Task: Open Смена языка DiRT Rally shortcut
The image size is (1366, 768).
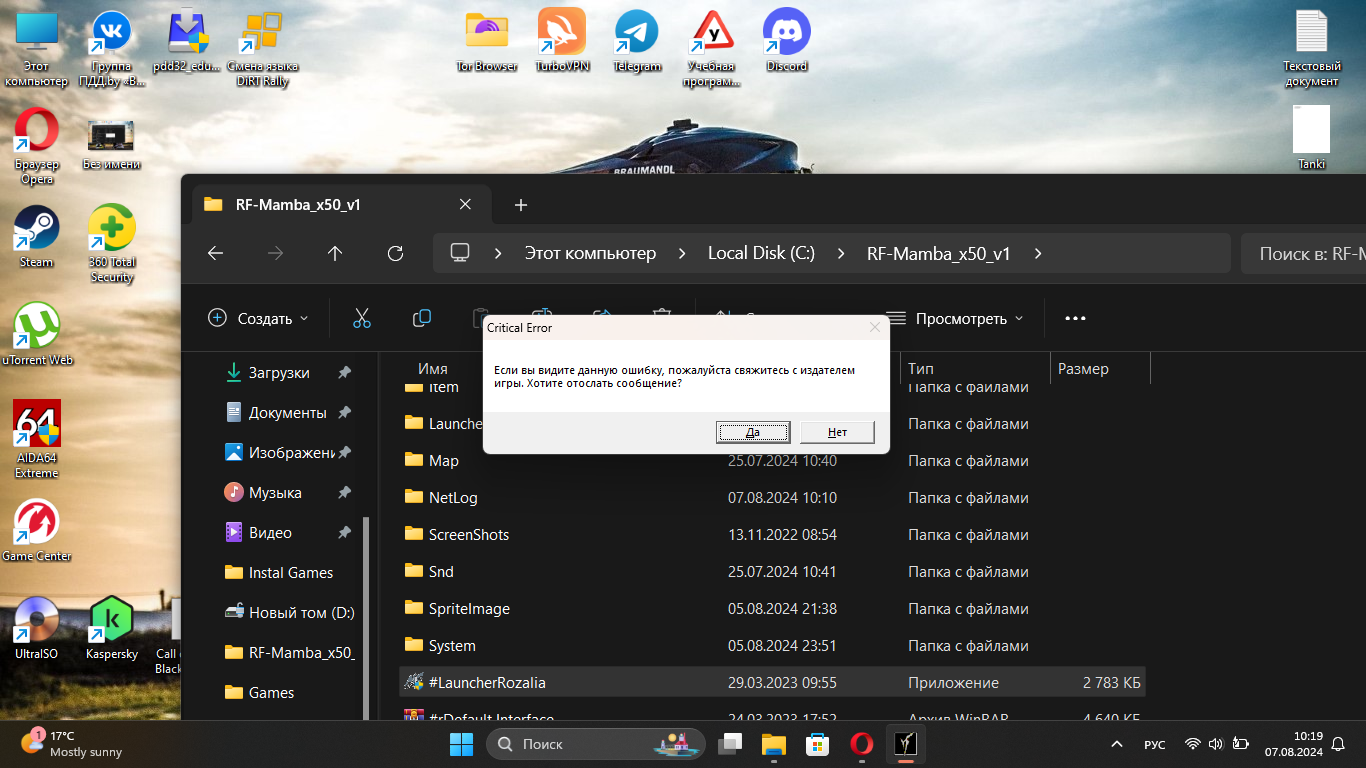Action: tap(262, 48)
